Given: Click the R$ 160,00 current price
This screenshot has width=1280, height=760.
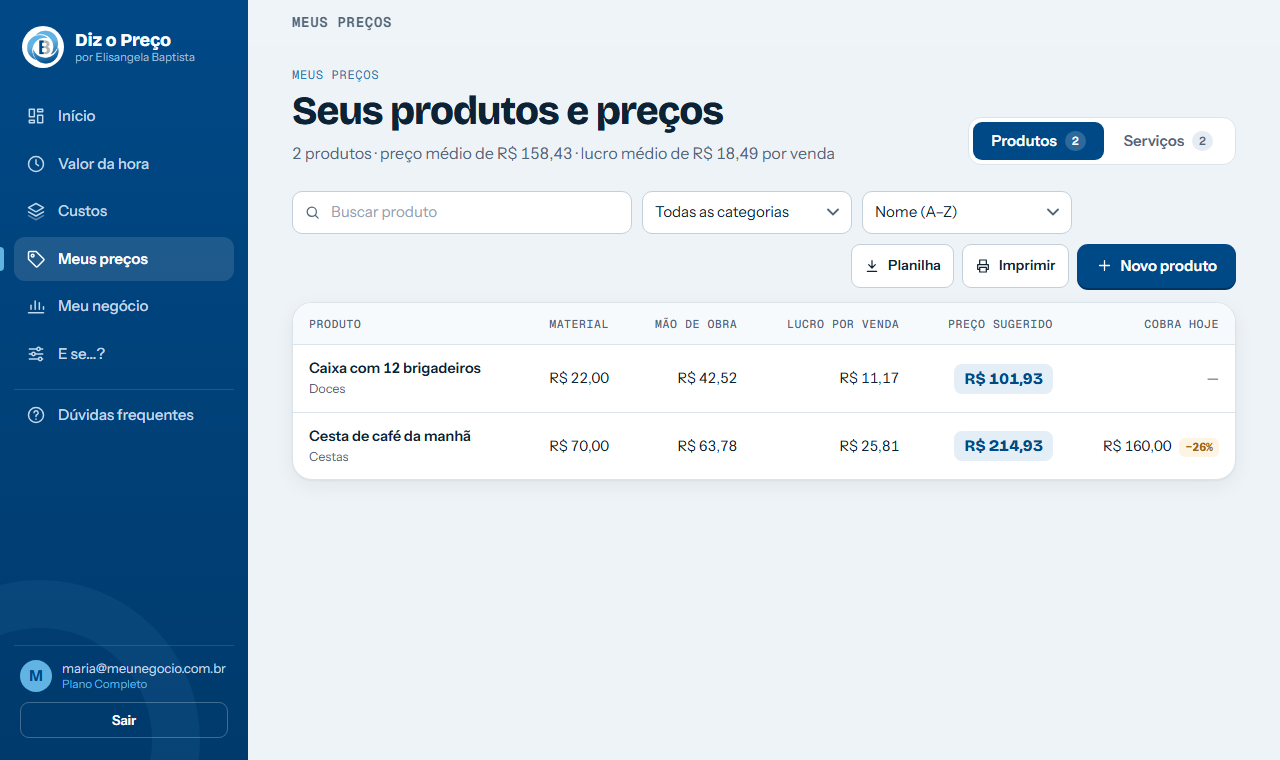Looking at the screenshot, I should [1137, 446].
